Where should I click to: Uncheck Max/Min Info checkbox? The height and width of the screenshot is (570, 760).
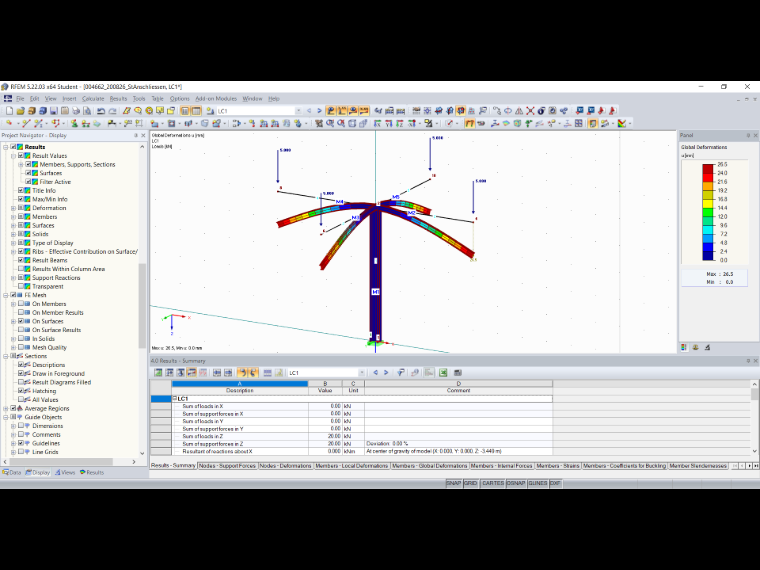pos(21,199)
